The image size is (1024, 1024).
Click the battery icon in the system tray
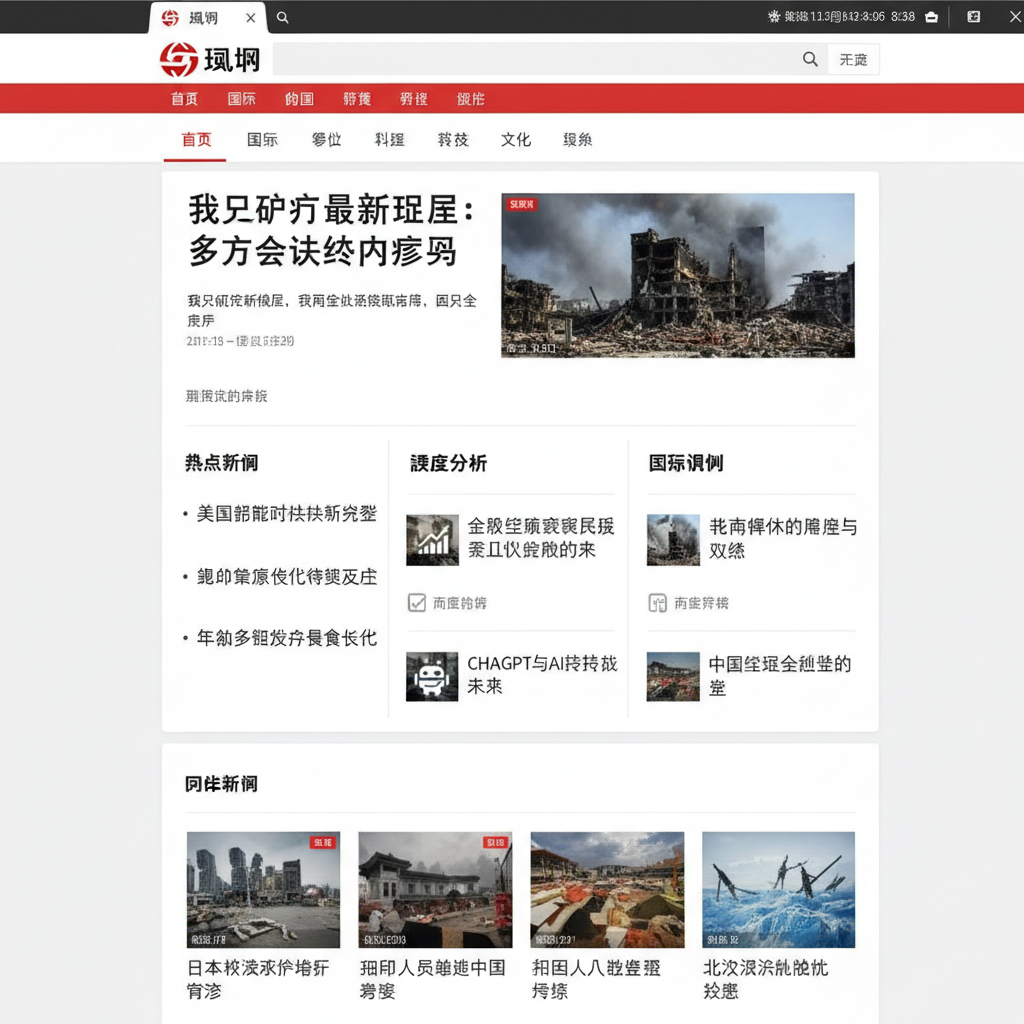(x=934, y=17)
